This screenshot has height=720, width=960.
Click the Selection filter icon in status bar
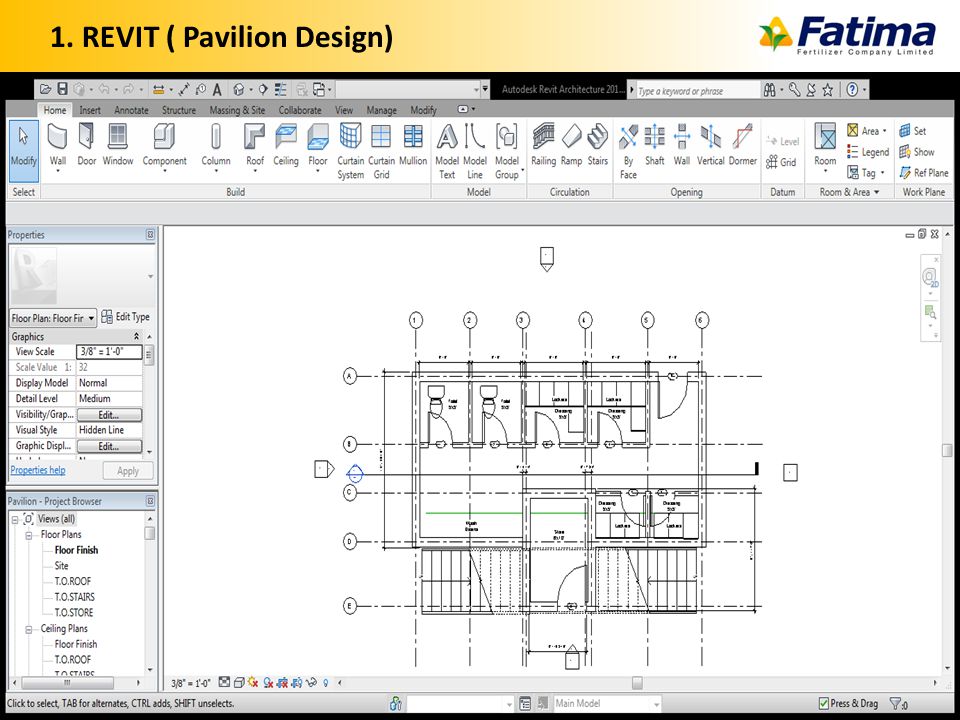898,704
